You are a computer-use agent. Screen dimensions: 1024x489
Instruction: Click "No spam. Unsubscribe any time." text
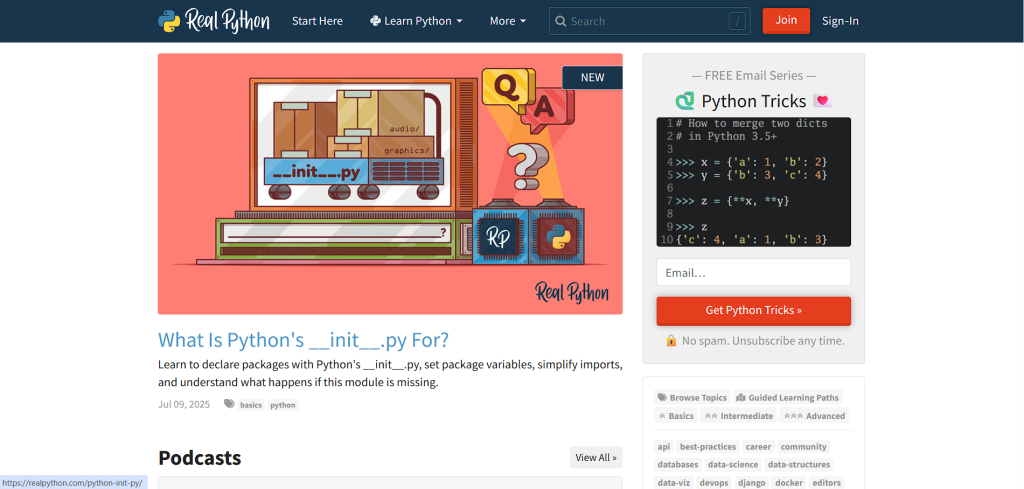click(763, 341)
